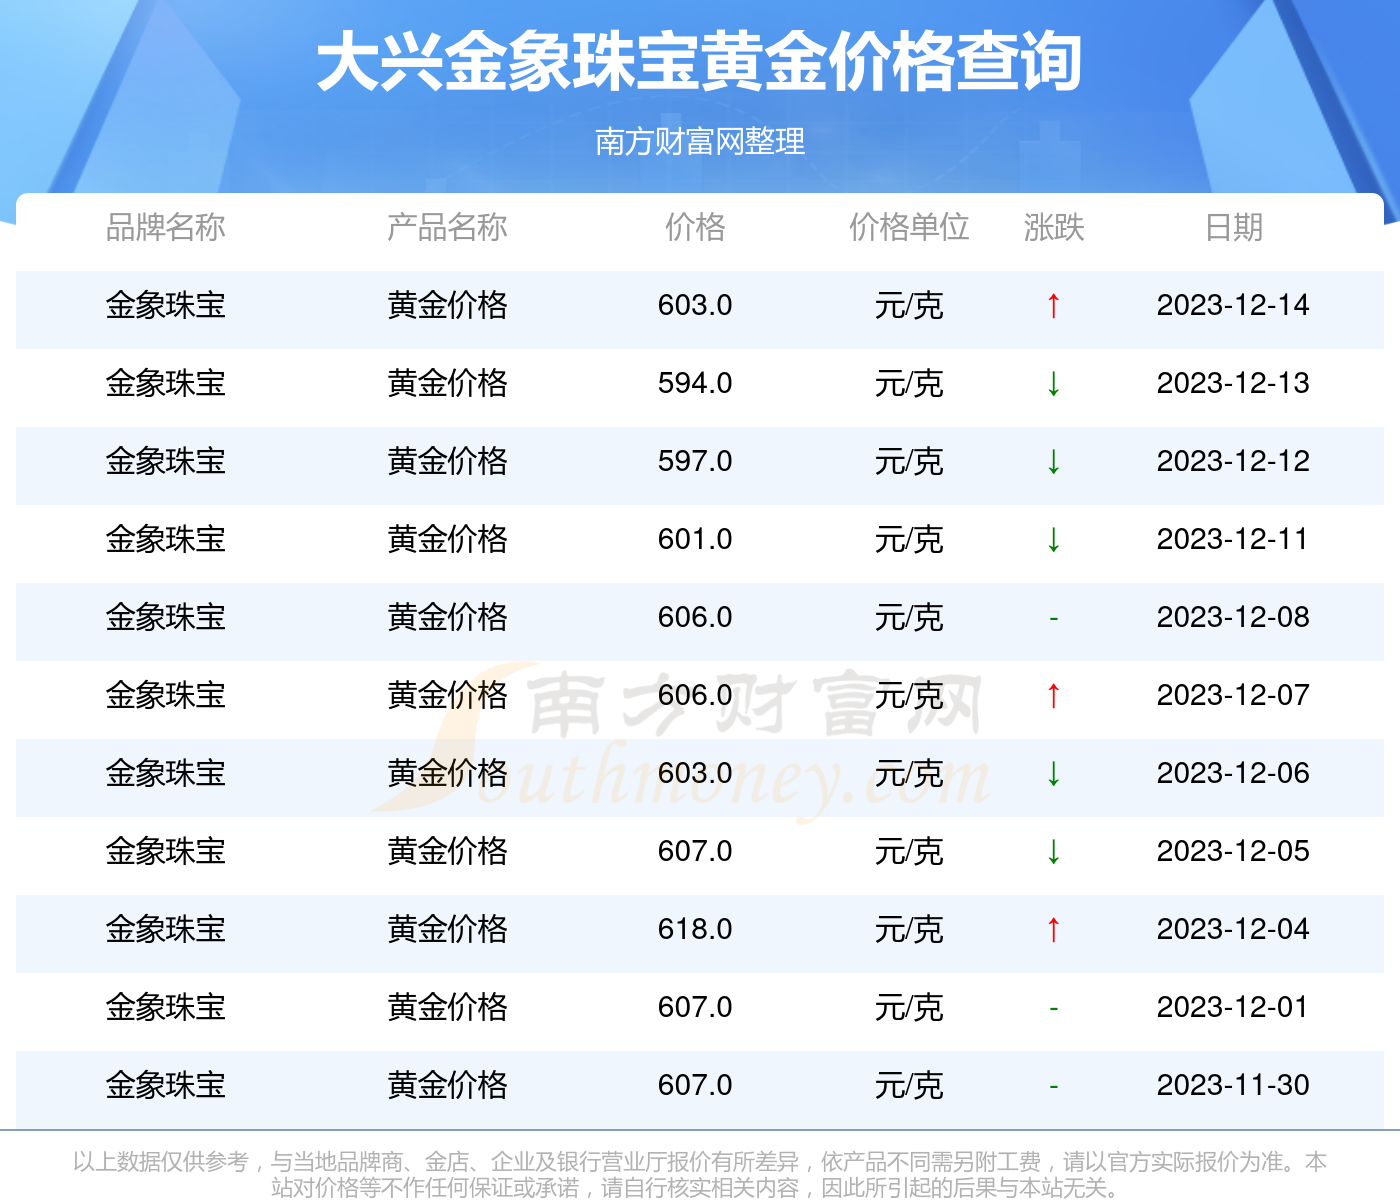Click the price 607.0 for 2023-12-05
This screenshot has height=1203, width=1400.
[x=695, y=851]
